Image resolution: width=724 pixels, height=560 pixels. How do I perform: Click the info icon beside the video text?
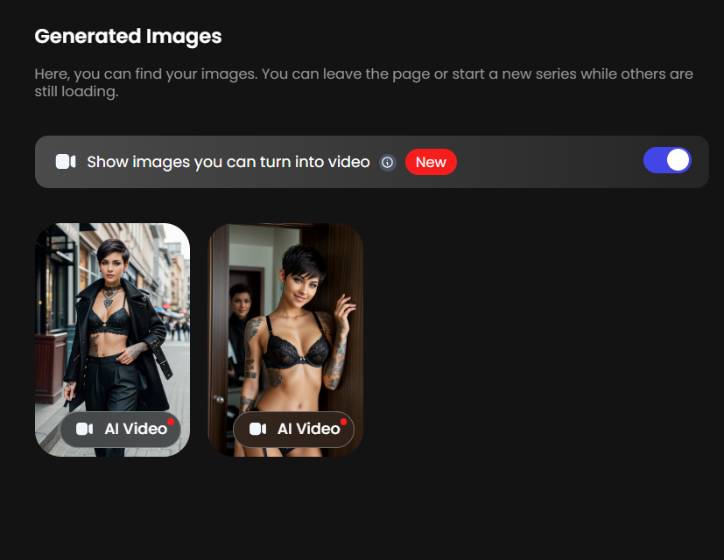click(387, 162)
